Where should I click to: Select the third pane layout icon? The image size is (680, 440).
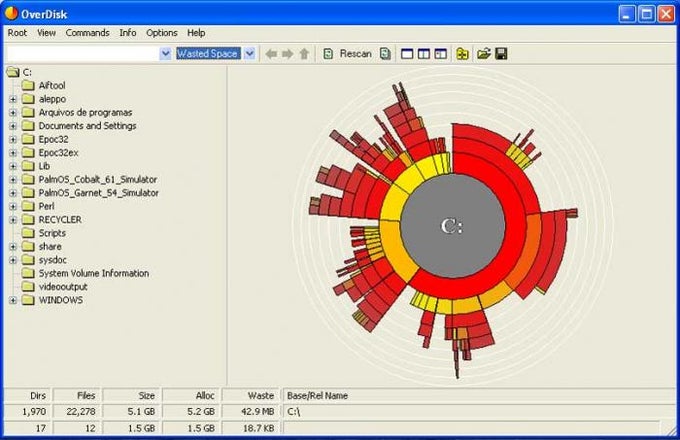click(x=440, y=53)
